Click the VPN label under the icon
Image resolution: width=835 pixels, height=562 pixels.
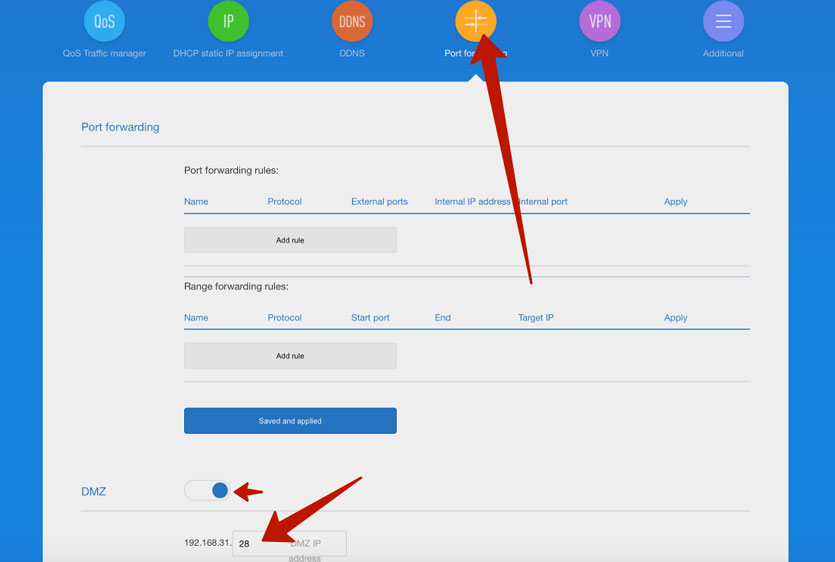600,53
